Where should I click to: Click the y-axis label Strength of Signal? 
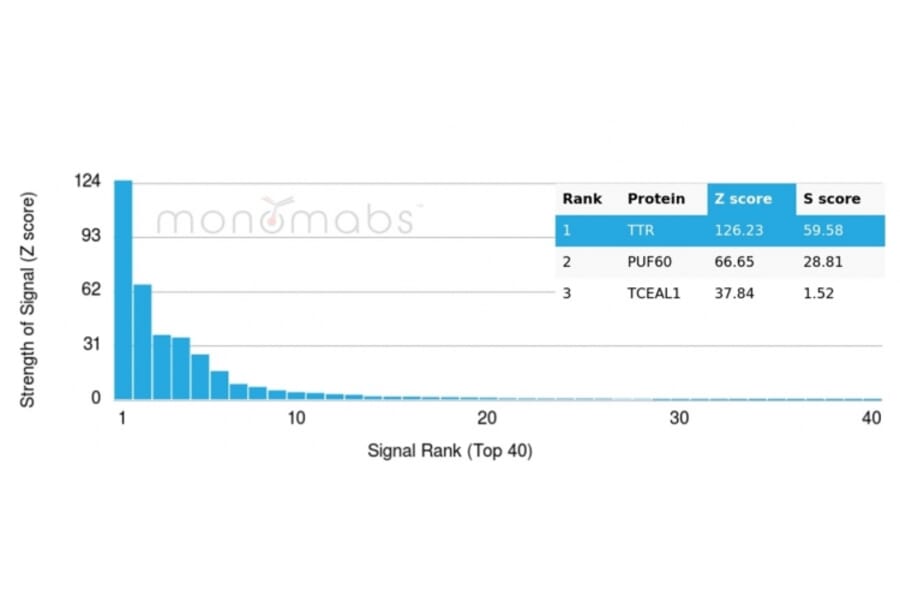pos(28,299)
